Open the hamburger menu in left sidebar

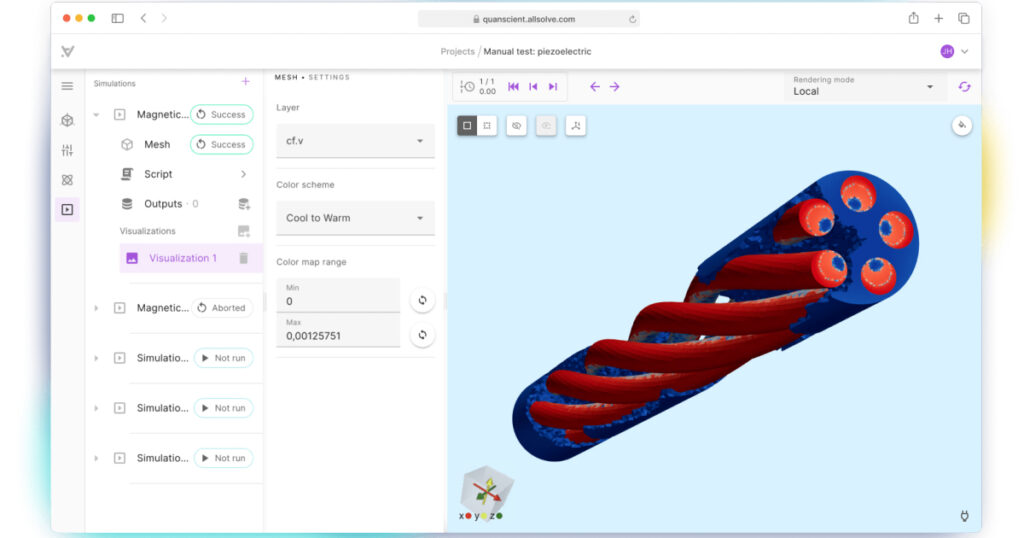[67, 86]
